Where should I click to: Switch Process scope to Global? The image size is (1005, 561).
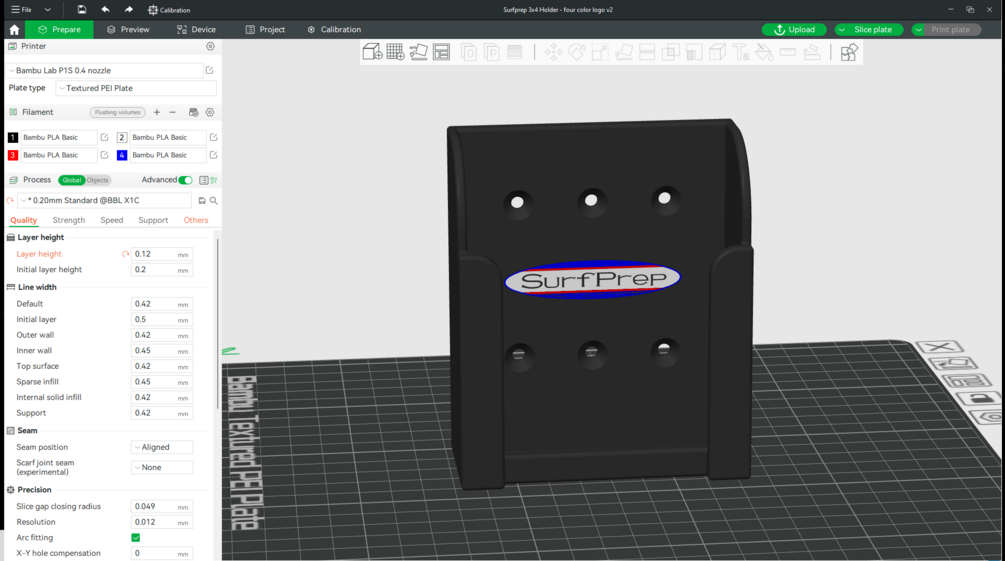coord(72,180)
